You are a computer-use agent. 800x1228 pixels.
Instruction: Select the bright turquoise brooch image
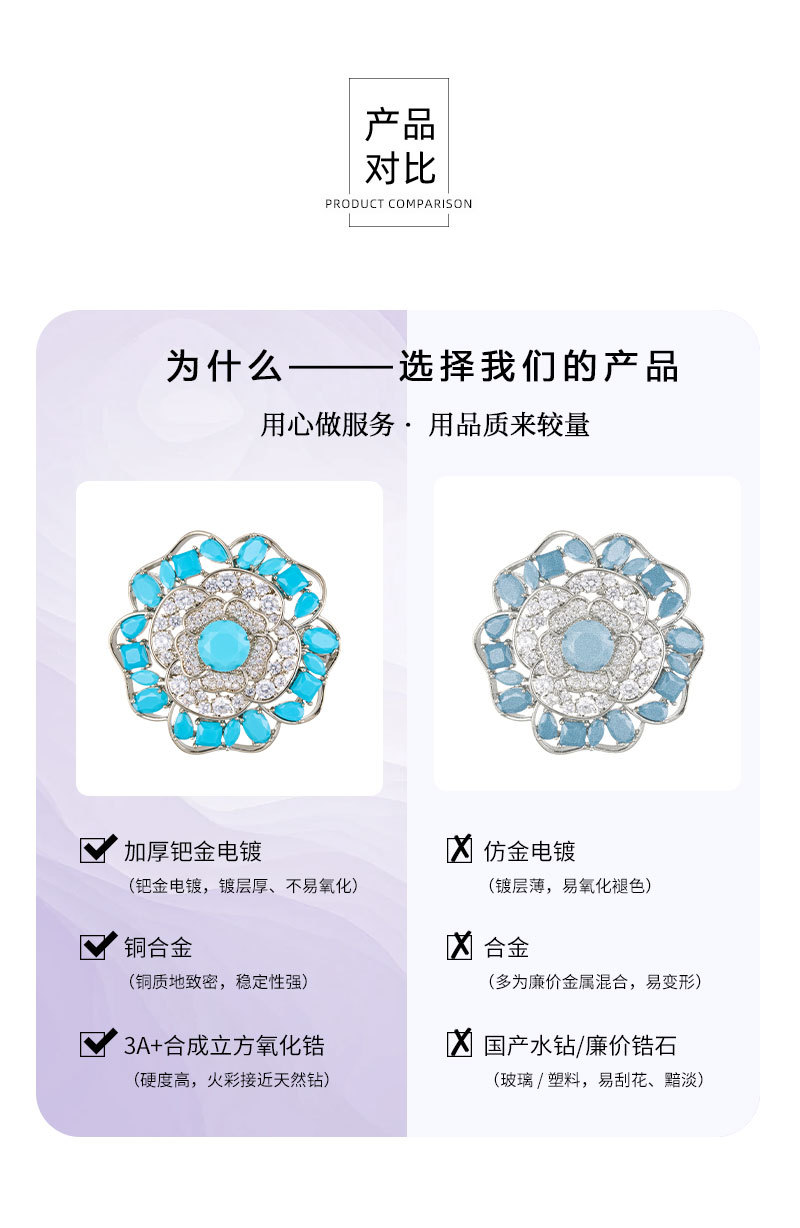230,638
